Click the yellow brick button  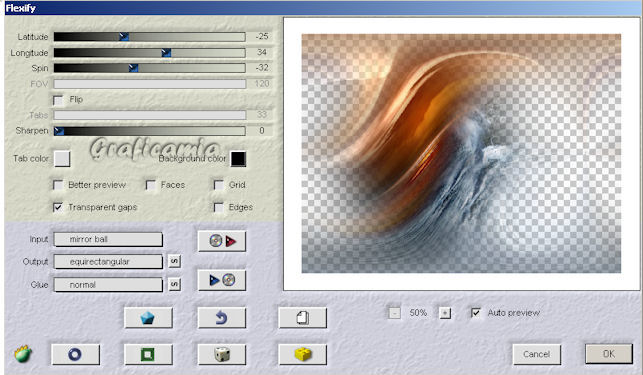point(303,354)
